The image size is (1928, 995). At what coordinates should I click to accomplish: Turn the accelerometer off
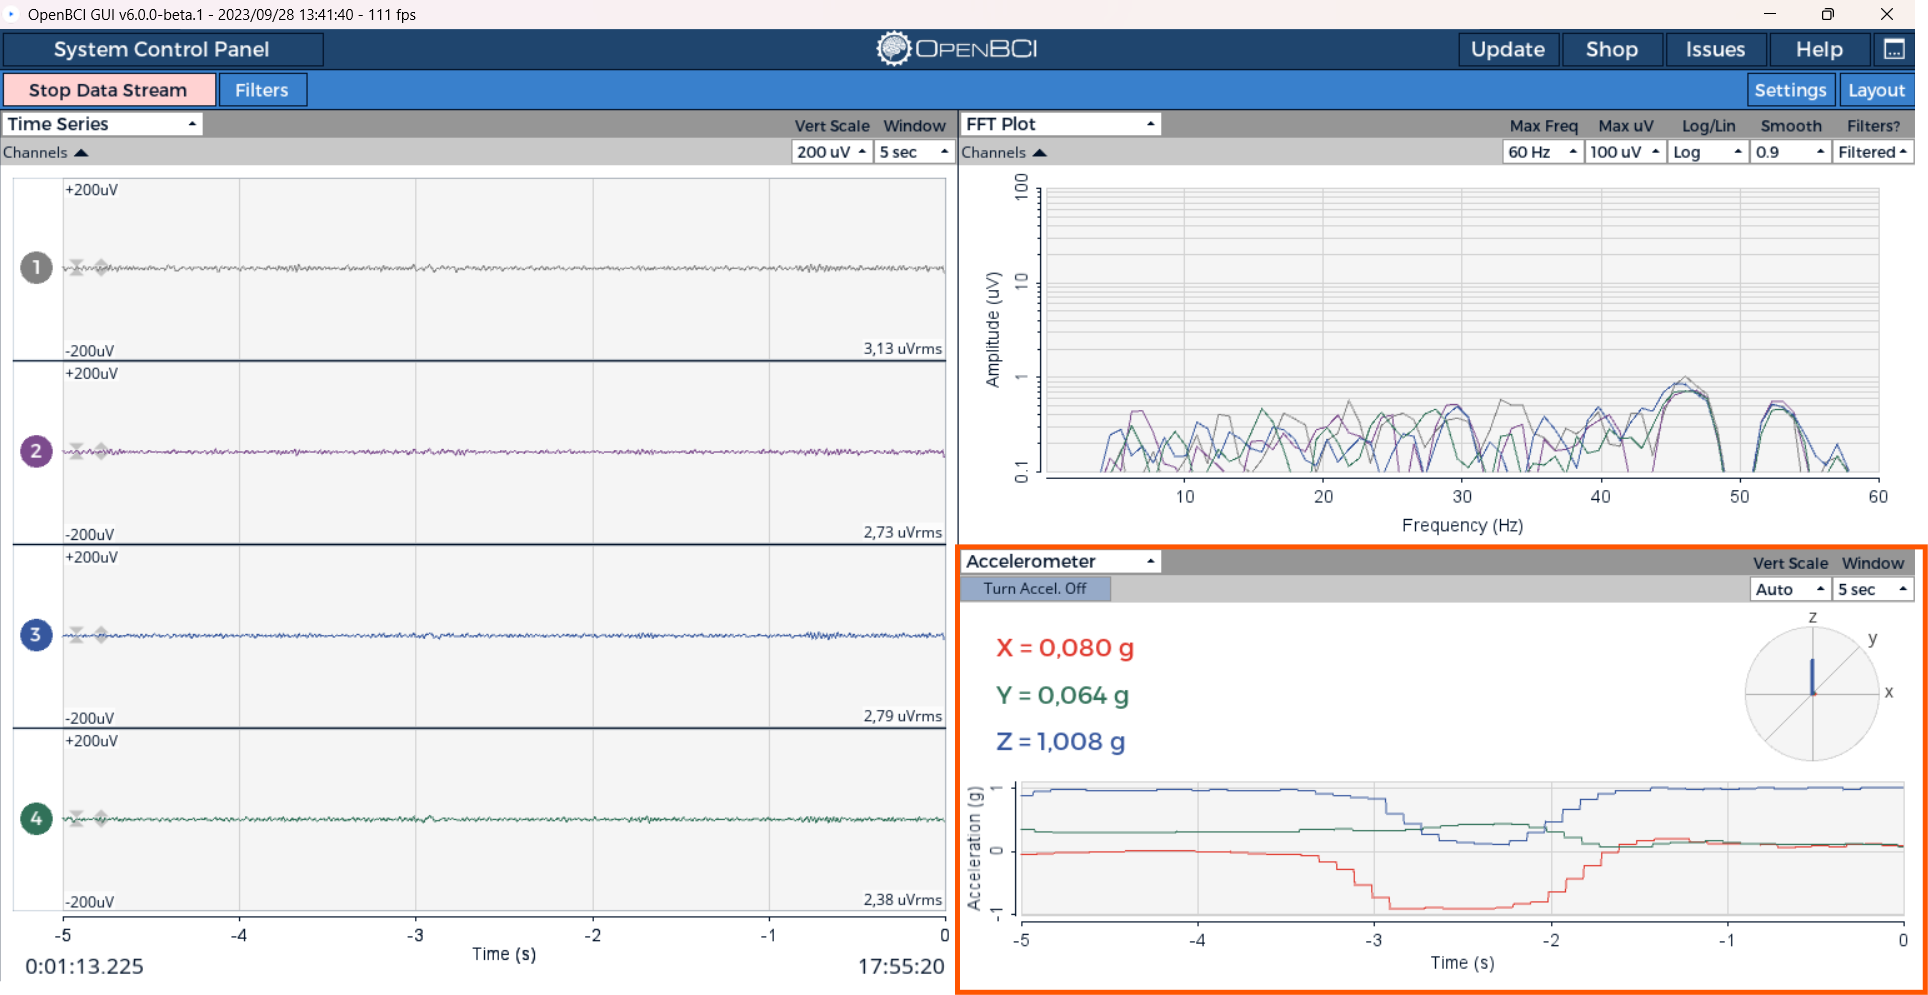[x=1035, y=589]
